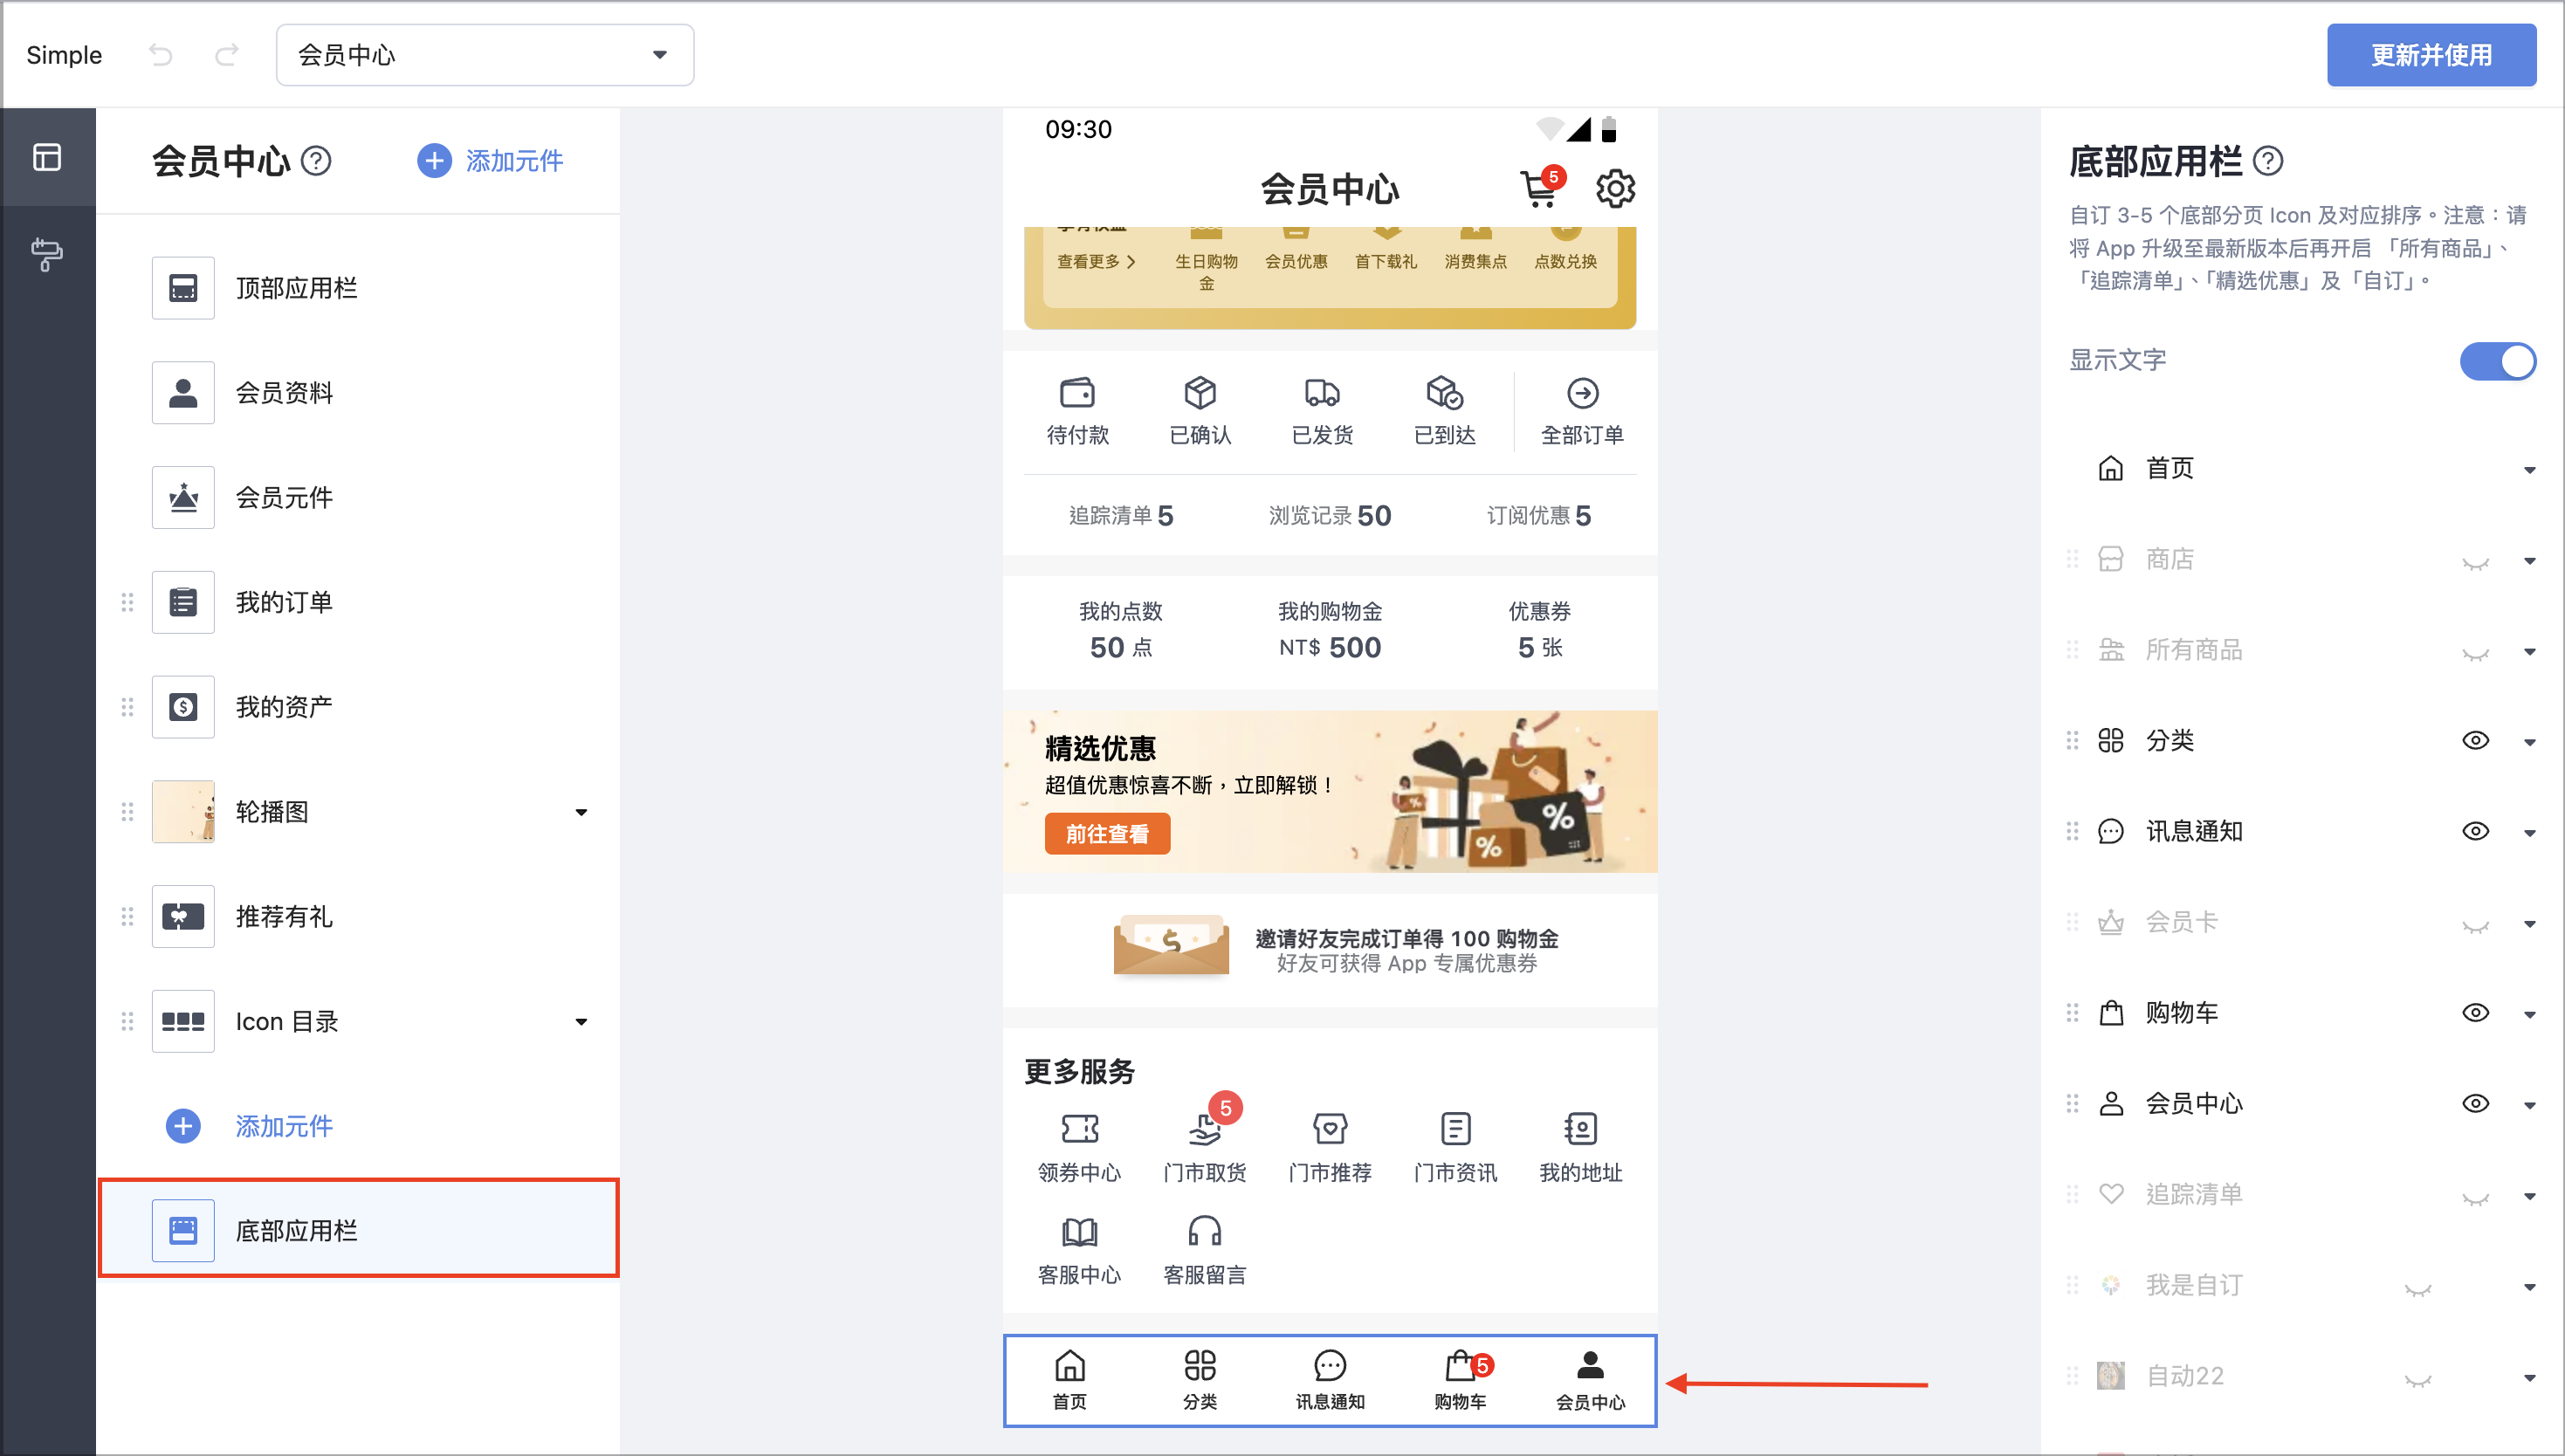This screenshot has width=2565, height=1456.
Task: Tap 已到达 package icon in preview
Action: click(x=1445, y=392)
